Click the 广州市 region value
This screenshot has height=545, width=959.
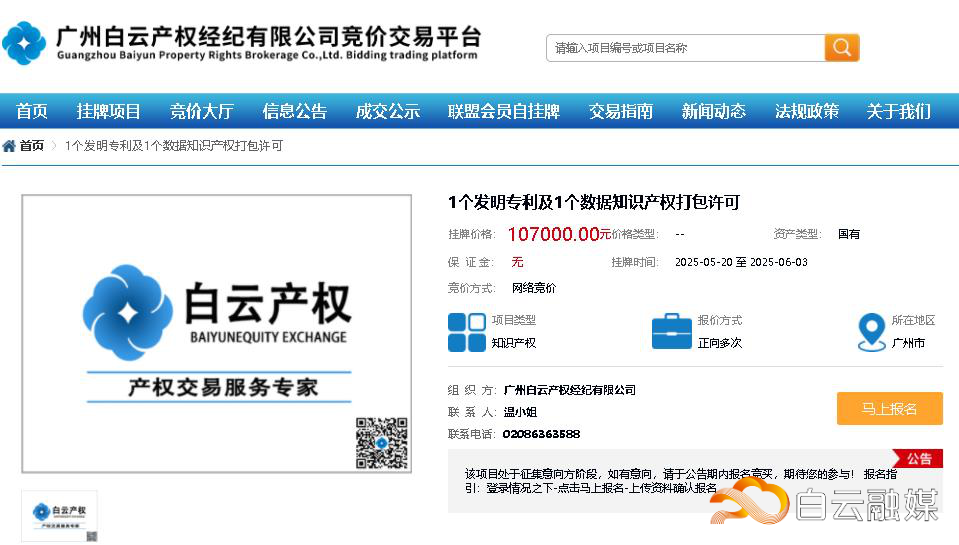click(908, 343)
